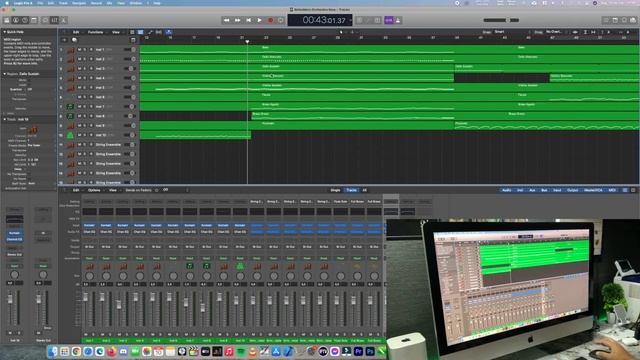
Task: Toggle the Audio channel strip filter button
Action: tap(507, 190)
